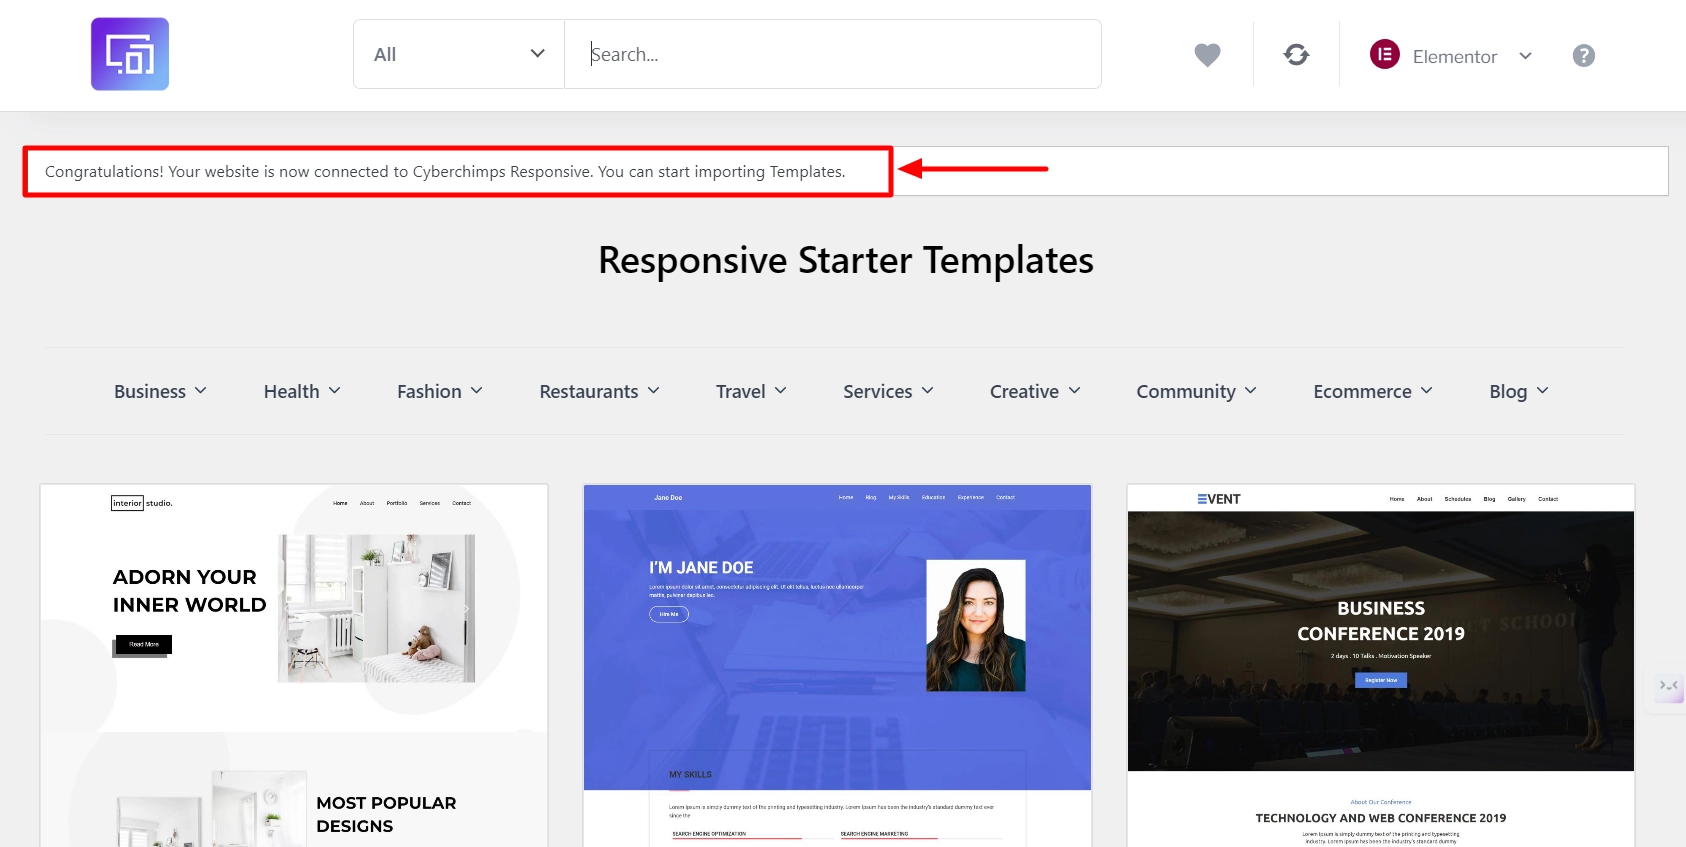1686x847 pixels.
Task: Expand the Health category menu
Action: click(302, 391)
